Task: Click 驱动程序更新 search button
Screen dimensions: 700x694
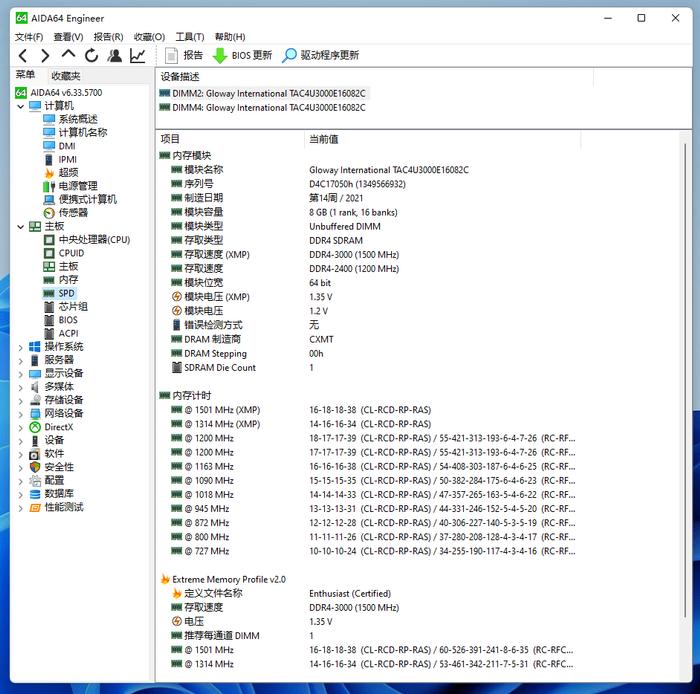Action: click(x=321, y=55)
